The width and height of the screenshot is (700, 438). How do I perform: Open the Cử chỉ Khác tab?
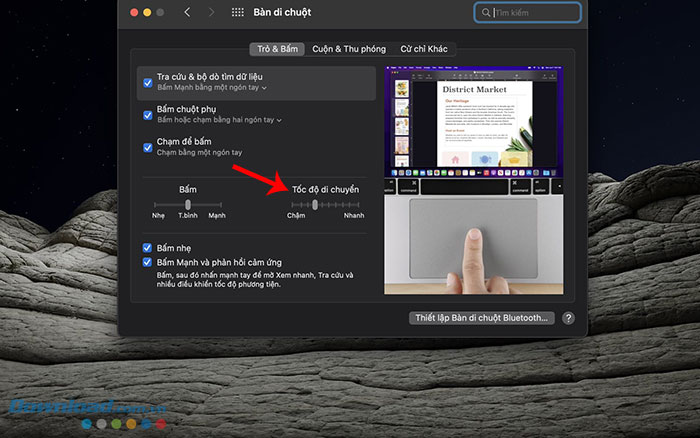423,48
